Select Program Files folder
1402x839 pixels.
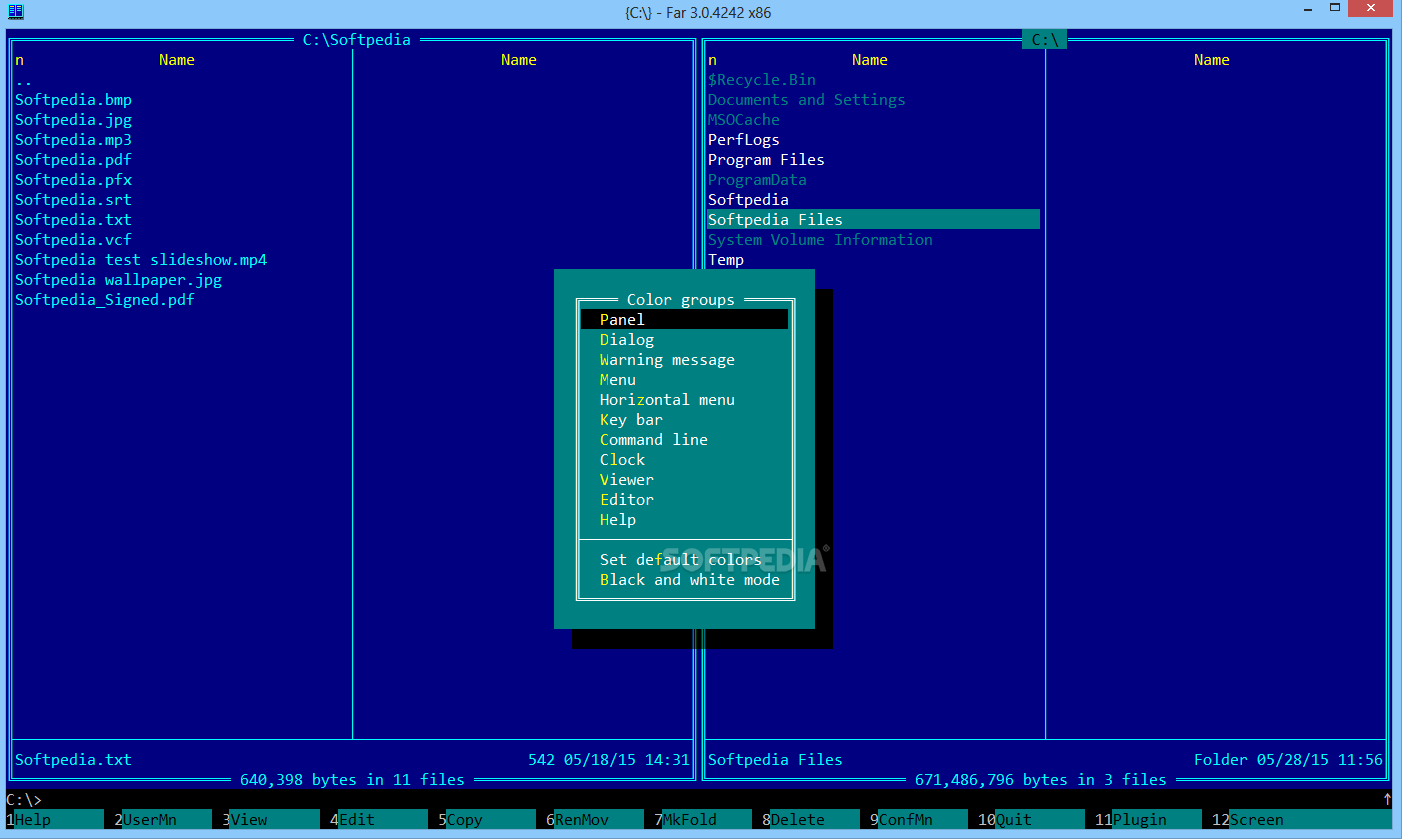point(766,159)
